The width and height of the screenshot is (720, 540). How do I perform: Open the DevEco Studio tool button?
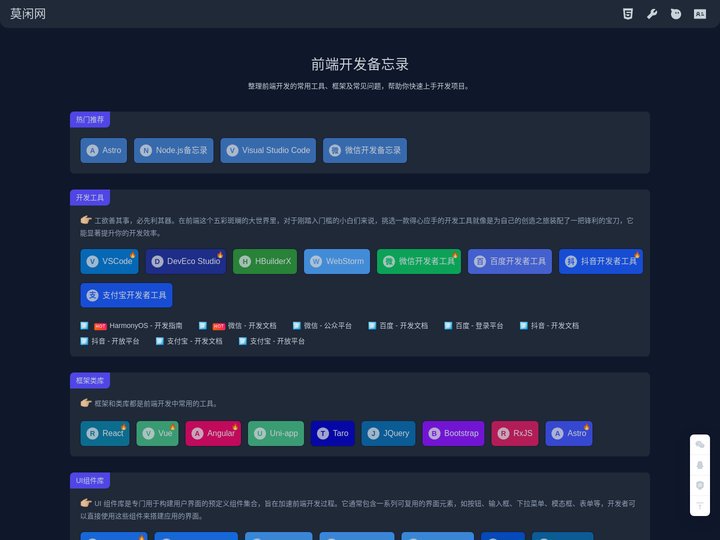(186, 261)
